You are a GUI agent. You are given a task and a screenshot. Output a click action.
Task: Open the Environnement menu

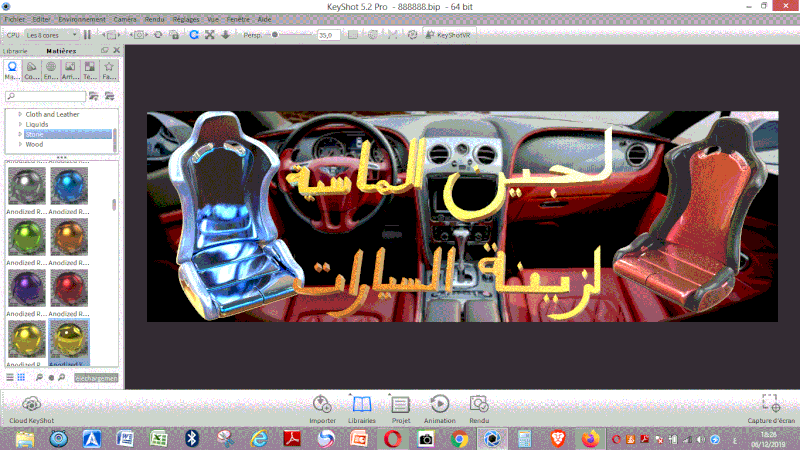[81, 19]
